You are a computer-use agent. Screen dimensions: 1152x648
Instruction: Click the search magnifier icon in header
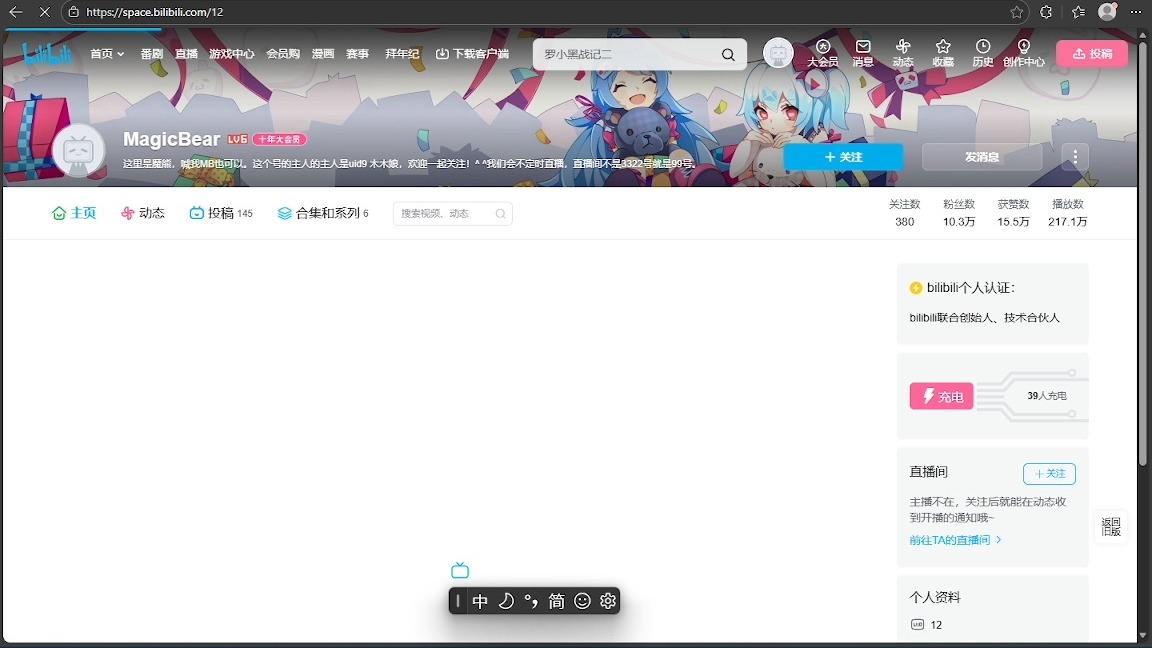[728, 54]
